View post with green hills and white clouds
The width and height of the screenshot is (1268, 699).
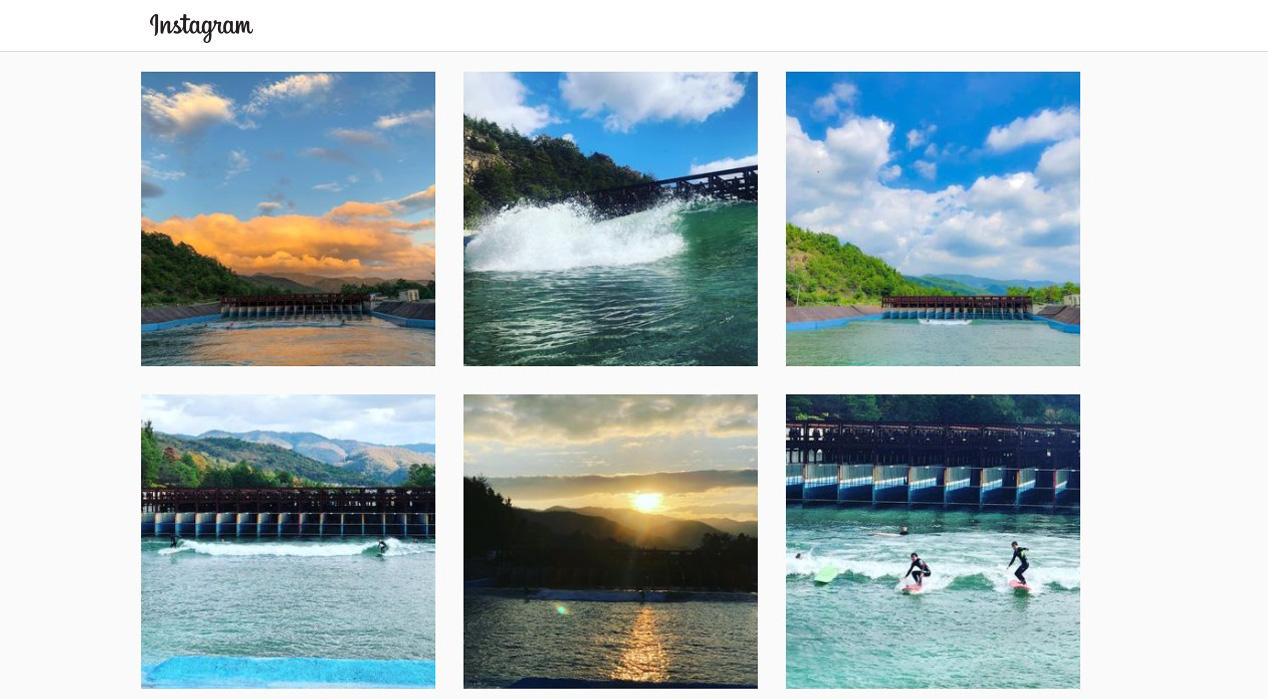(x=933, y=219)
